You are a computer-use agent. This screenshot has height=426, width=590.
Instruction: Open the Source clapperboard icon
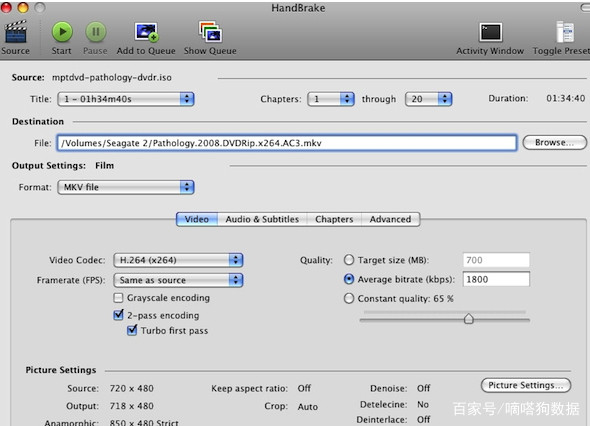(x=15, y=32)
